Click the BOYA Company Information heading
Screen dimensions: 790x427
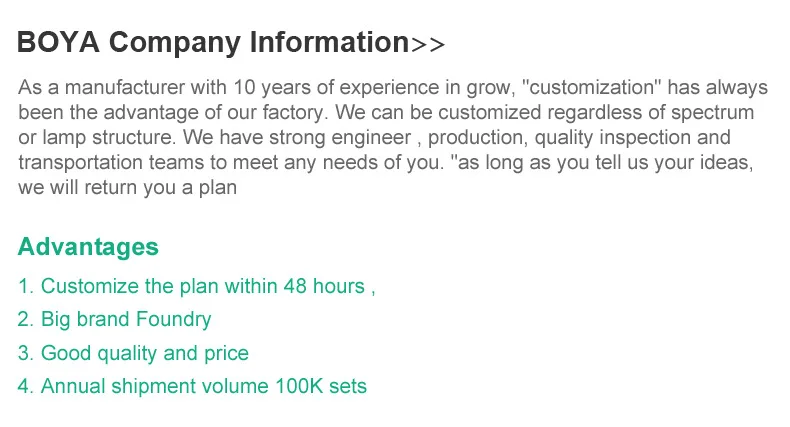[x=213, y=43]
